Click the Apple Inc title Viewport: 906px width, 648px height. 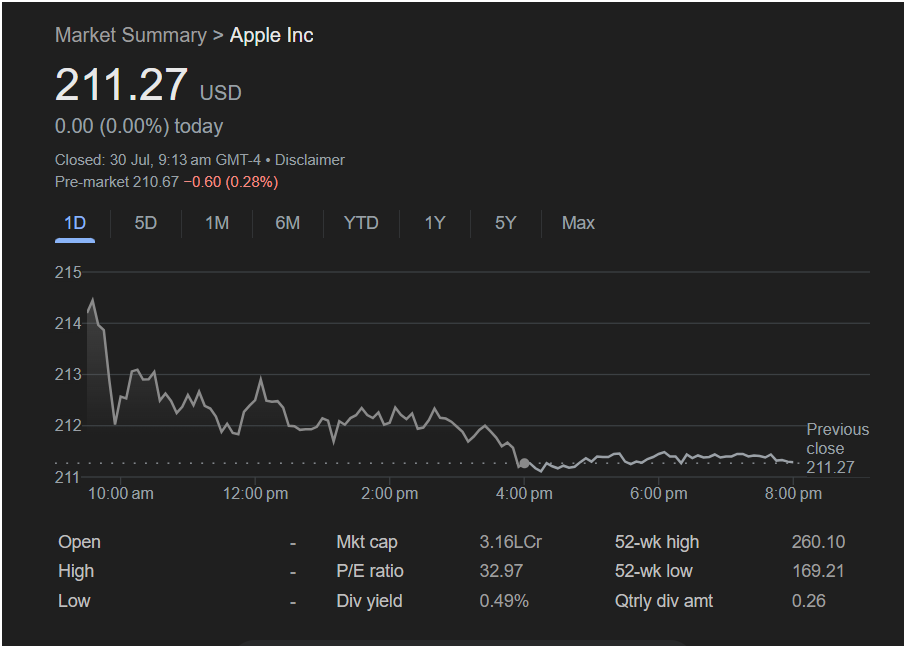pyautogui.click(x=272, y=35)
